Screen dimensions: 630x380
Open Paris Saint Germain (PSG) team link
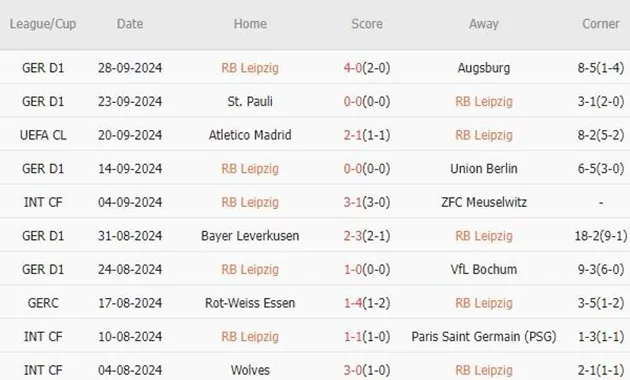[484, 337]
